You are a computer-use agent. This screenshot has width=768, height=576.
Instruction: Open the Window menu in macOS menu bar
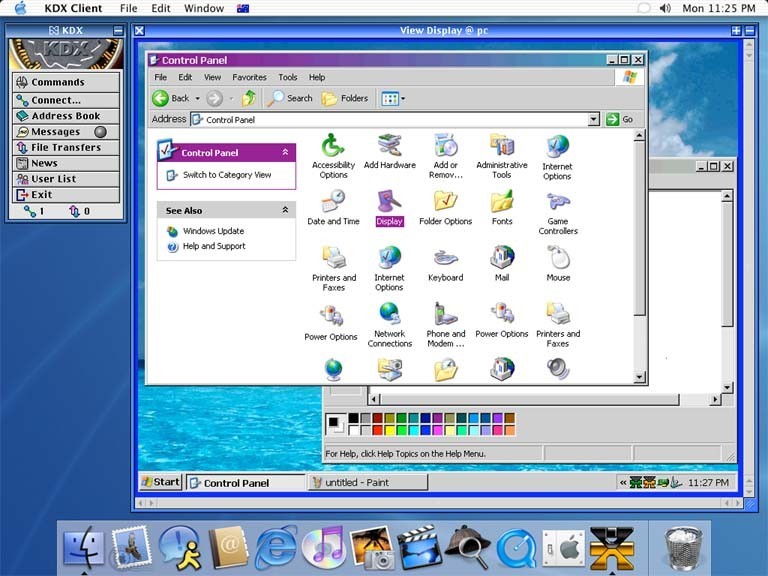(204, 8)
